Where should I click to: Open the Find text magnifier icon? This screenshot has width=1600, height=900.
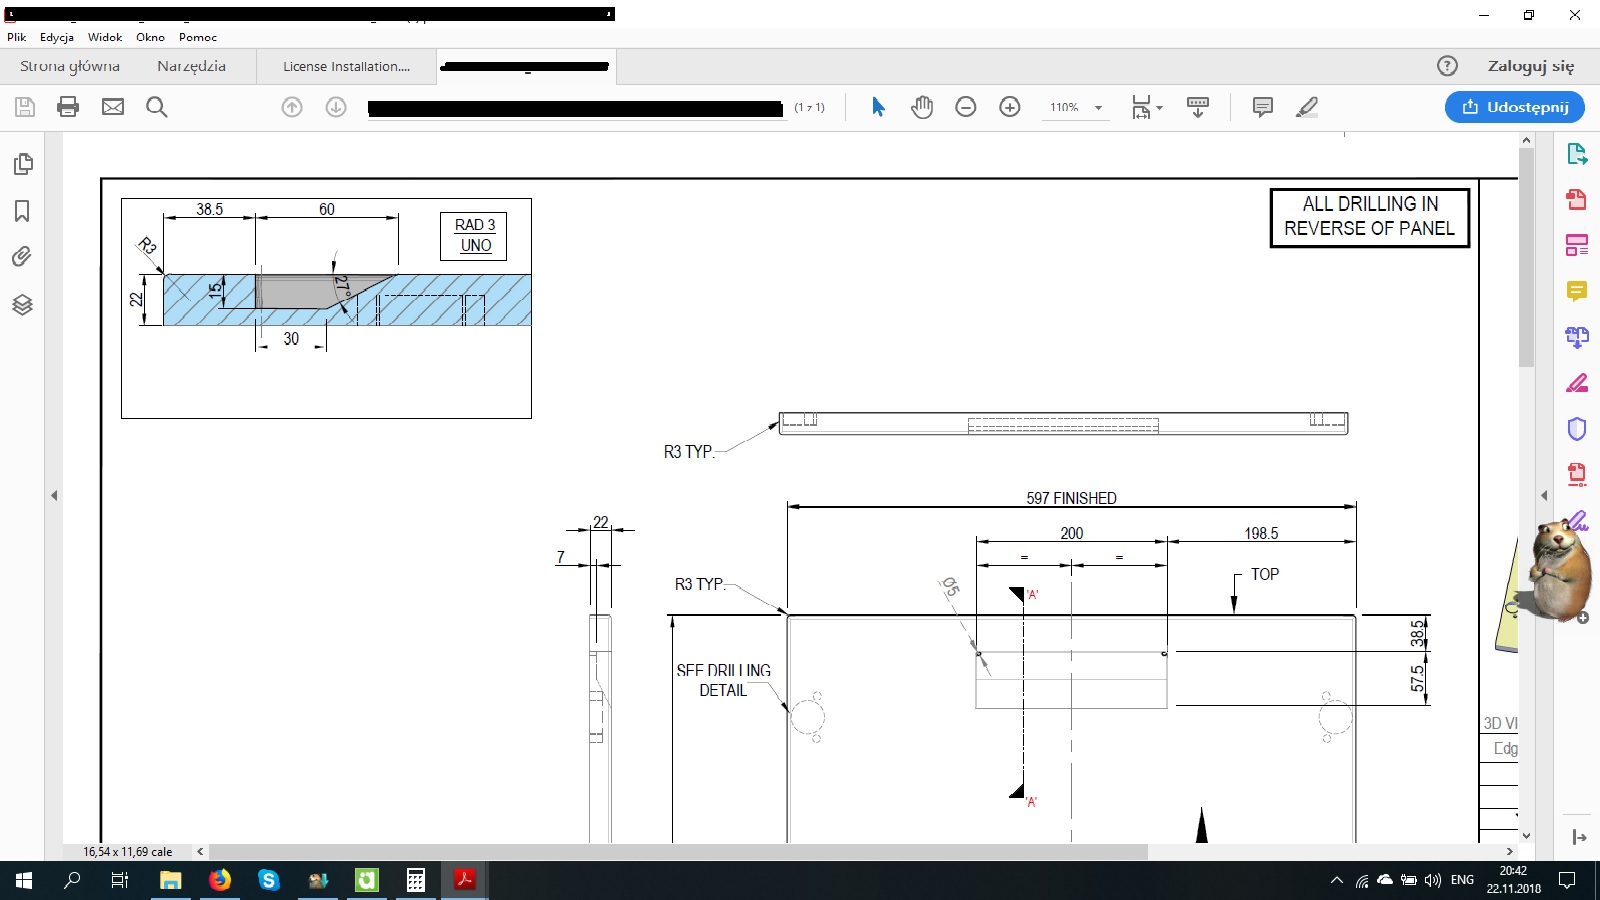[157, 107]
